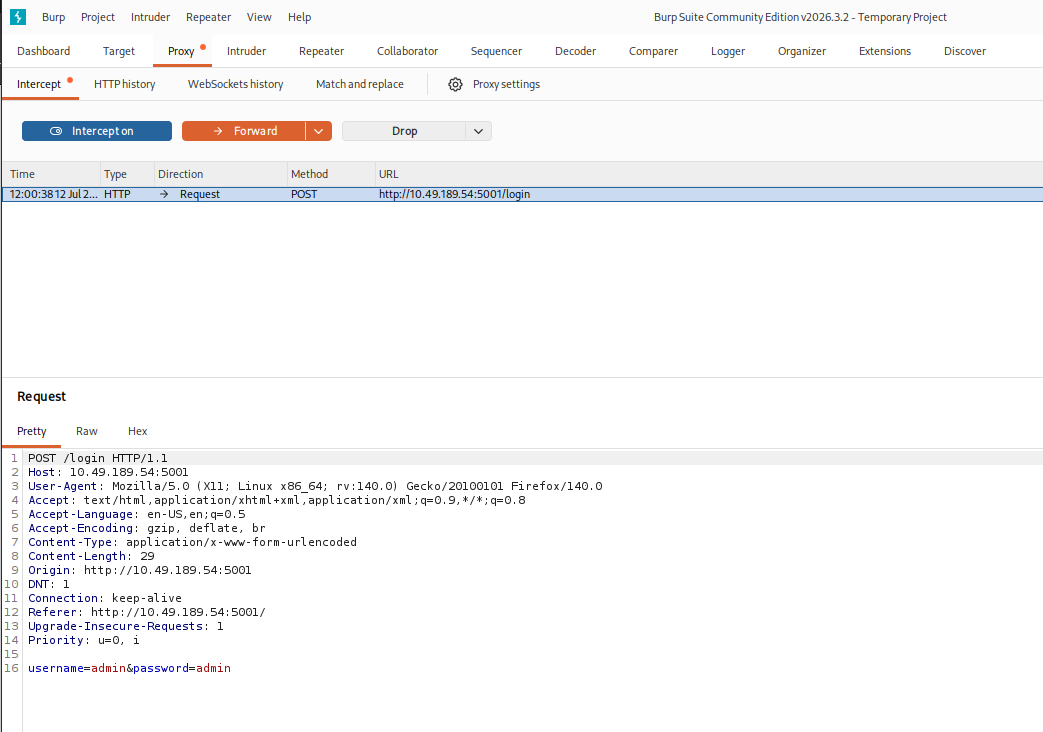This screenshot has width=1043, height=732.
Task: Expand the Forward dropdown arrow
Action: click(x=319, y=131)
